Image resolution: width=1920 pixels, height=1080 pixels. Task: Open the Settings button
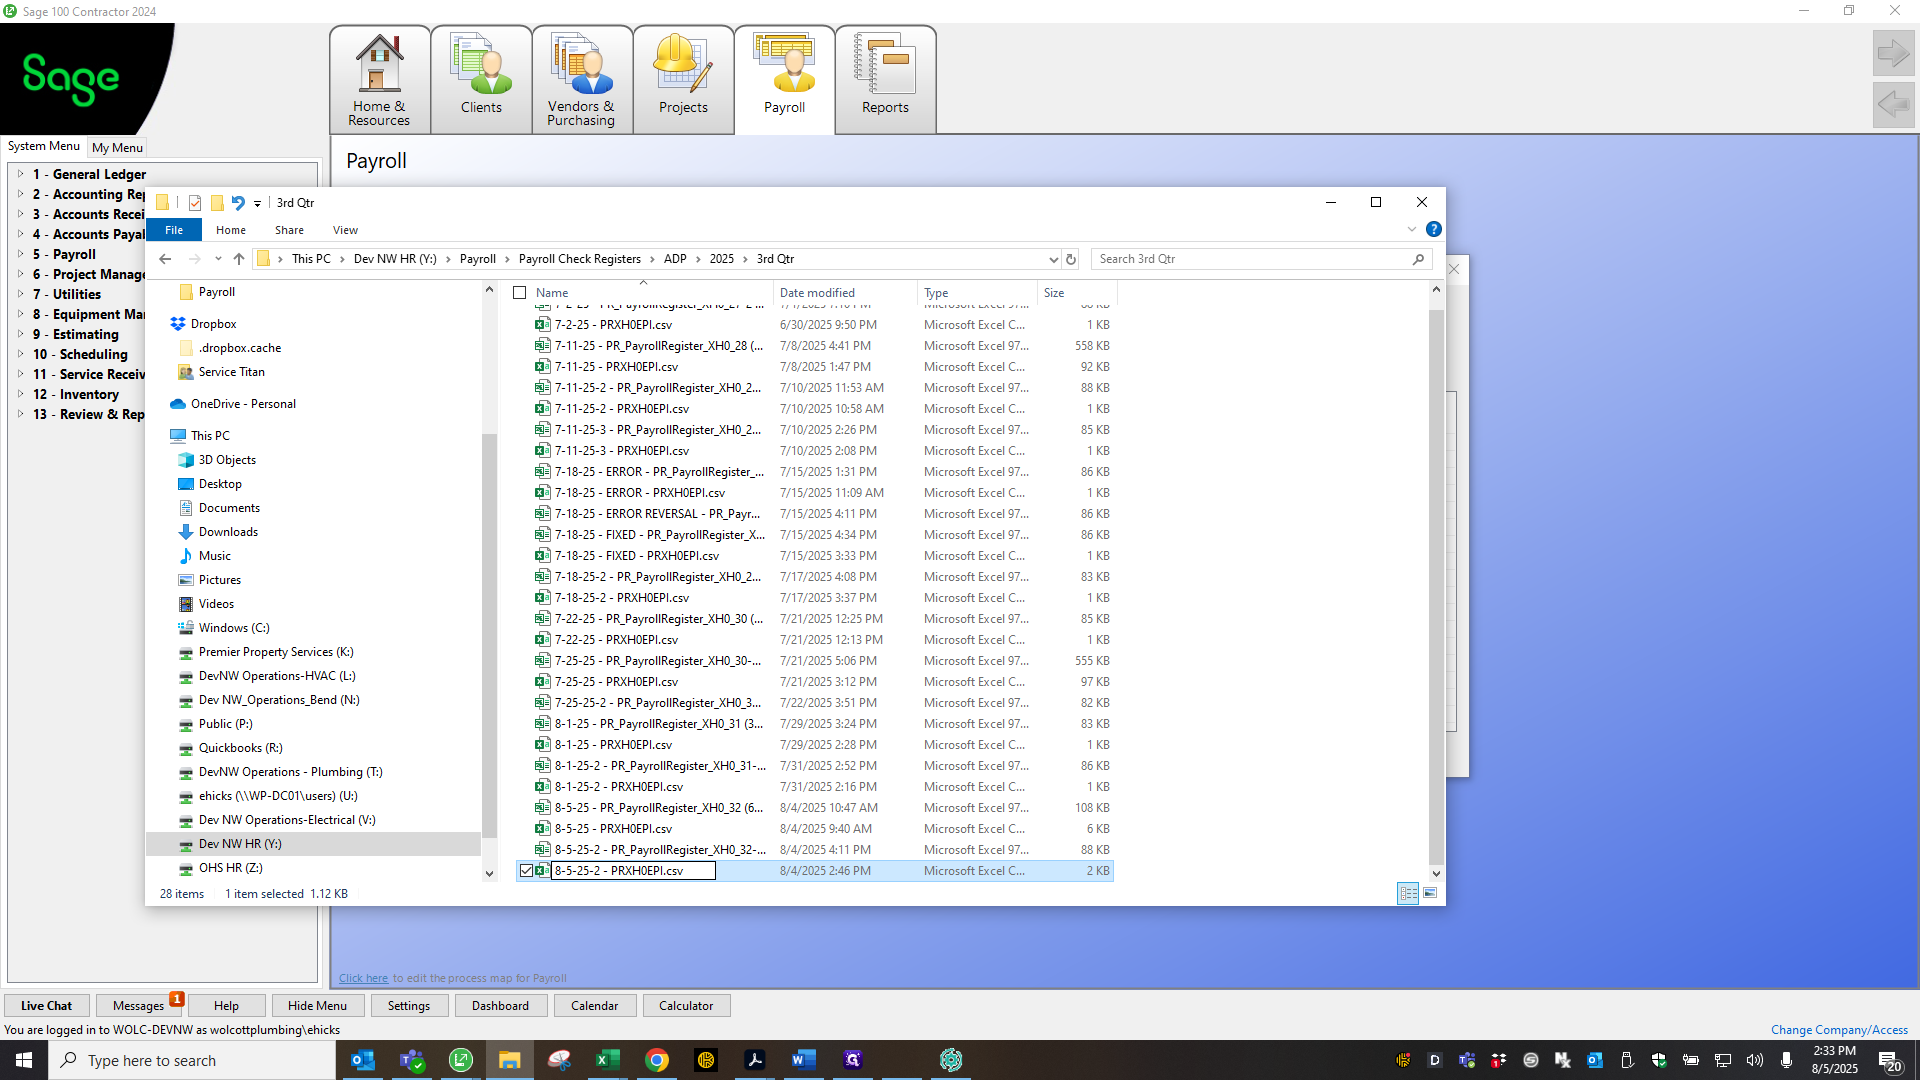408,1006
